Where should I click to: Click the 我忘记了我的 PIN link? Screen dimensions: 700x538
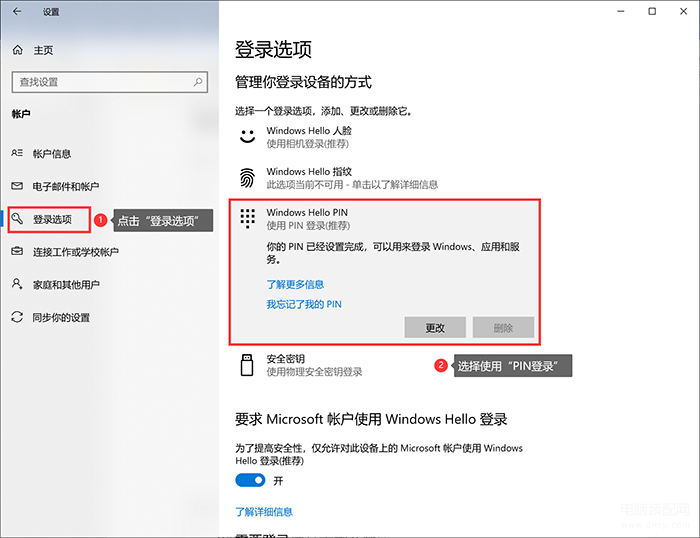pyautogui.click(x=304, y=304)
